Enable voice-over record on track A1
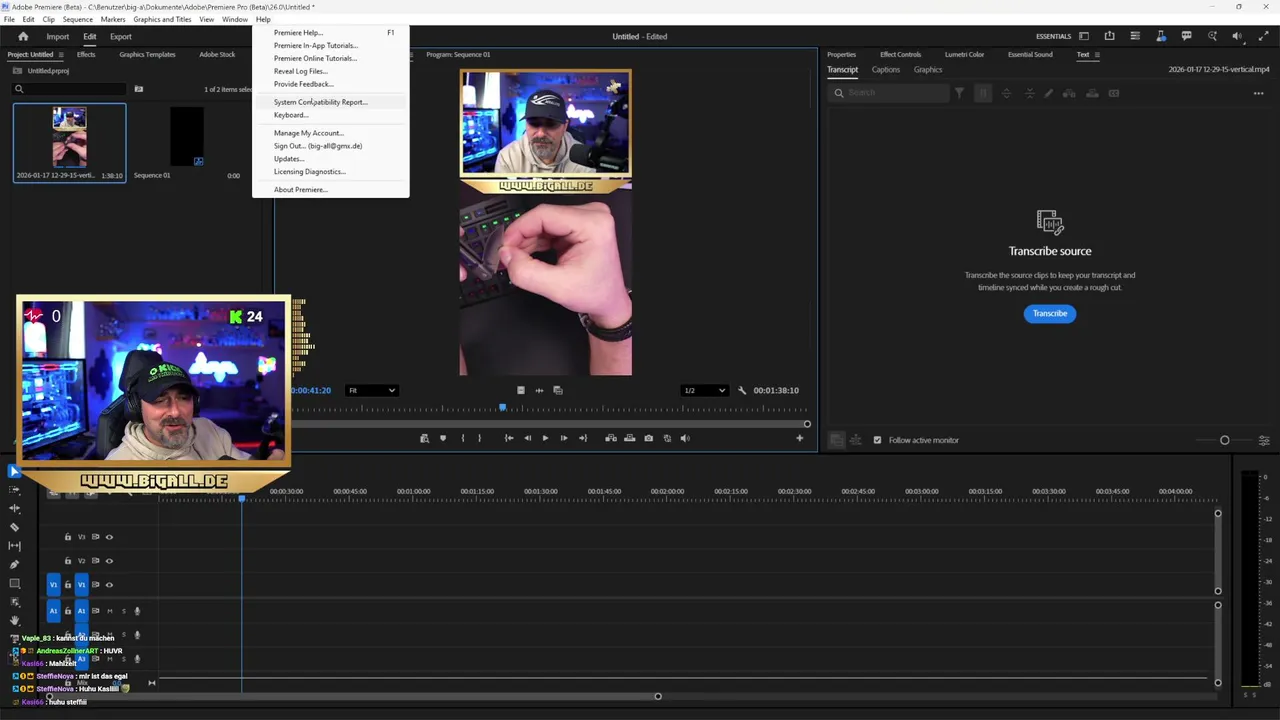Viewport: 1280px width, 720px height. (x=137, y=611)
